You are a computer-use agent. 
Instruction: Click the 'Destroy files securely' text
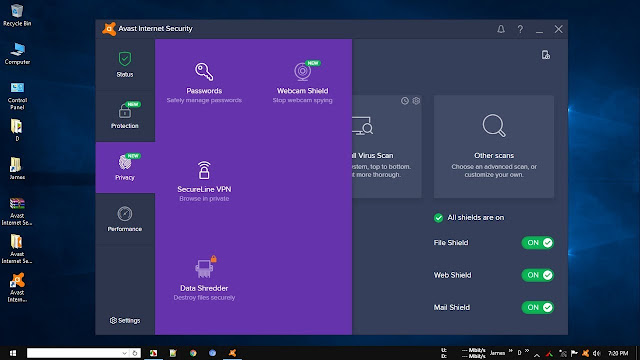click(x=204, y=298)
